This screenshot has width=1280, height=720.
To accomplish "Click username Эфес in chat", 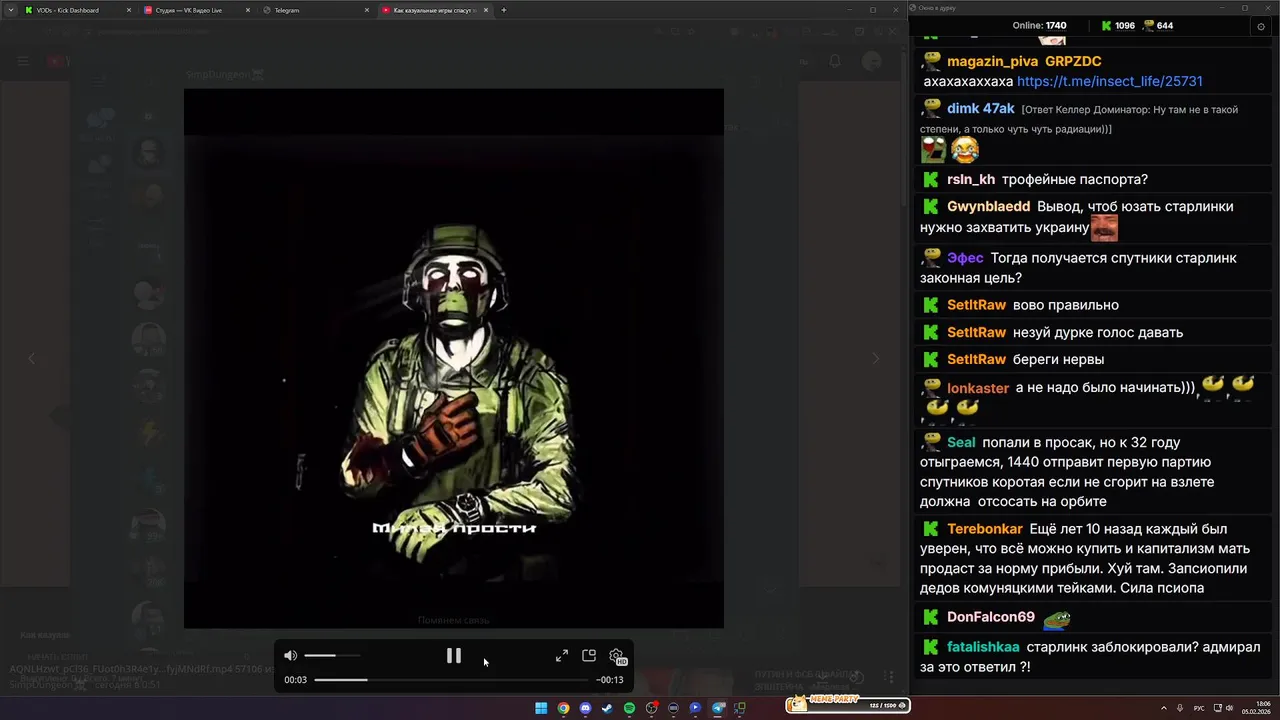I will click(965, 257).
